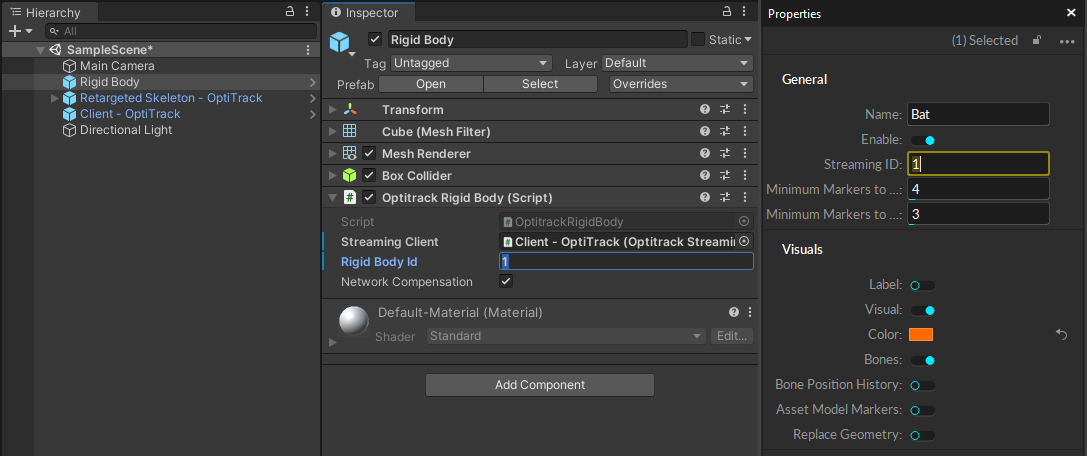The width and height of the screenshot is (1087, 456).
Task: Open Default-Material help icon
Action: click(734, 313)
